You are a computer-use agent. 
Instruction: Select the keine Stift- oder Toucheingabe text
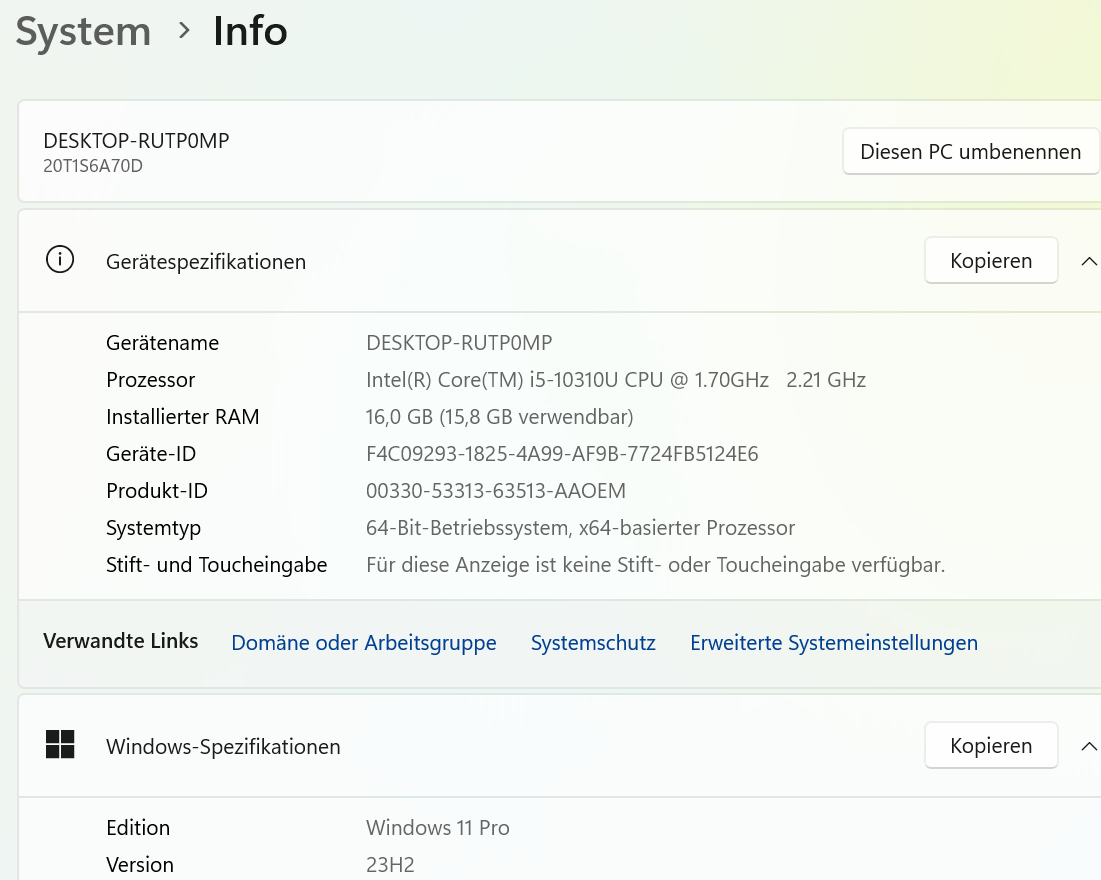coord(656,565)
